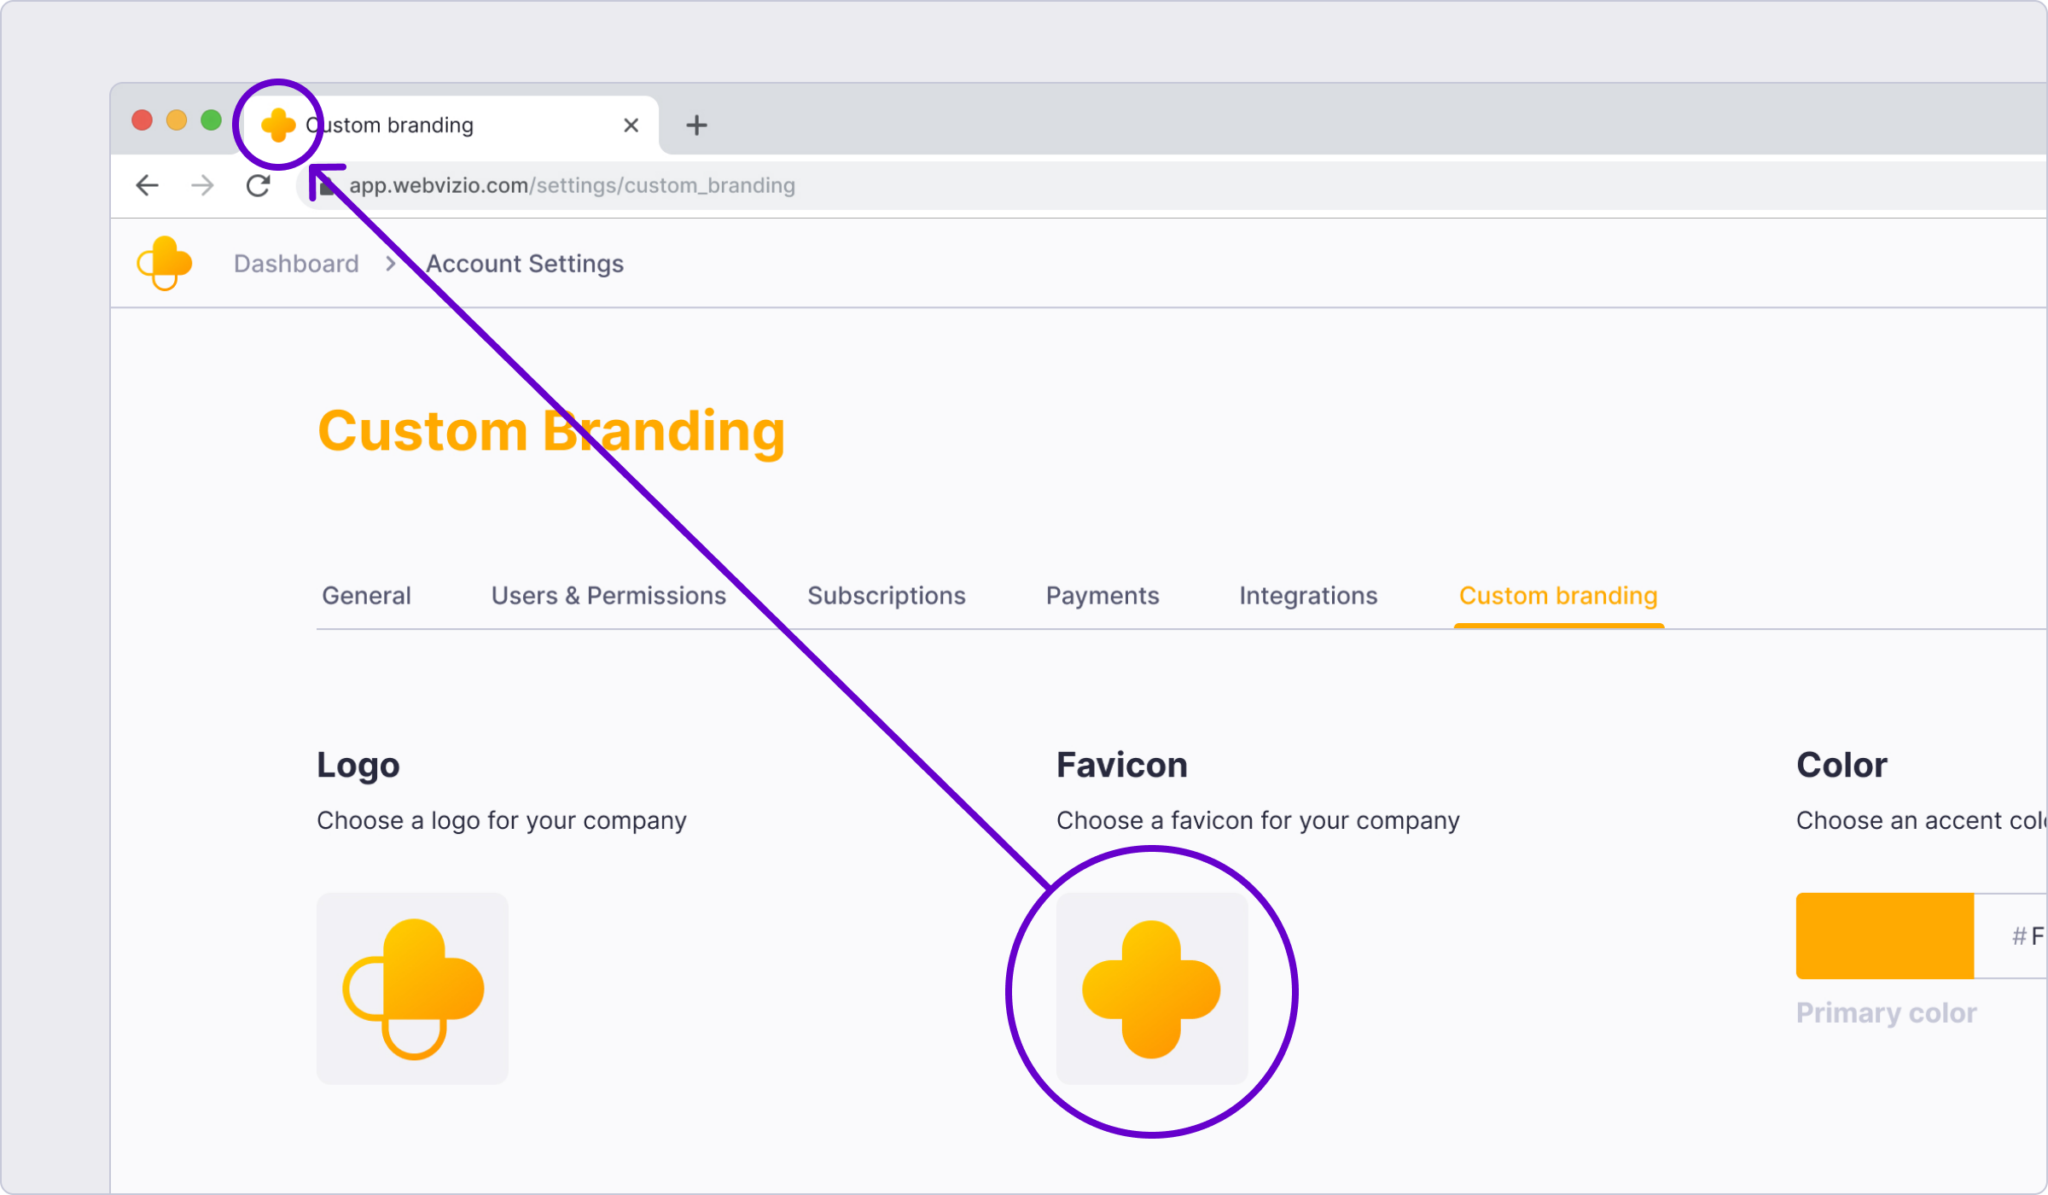Click the browser back arrow
Screen dimensions: 2048x1195
[x=146, y=185]
